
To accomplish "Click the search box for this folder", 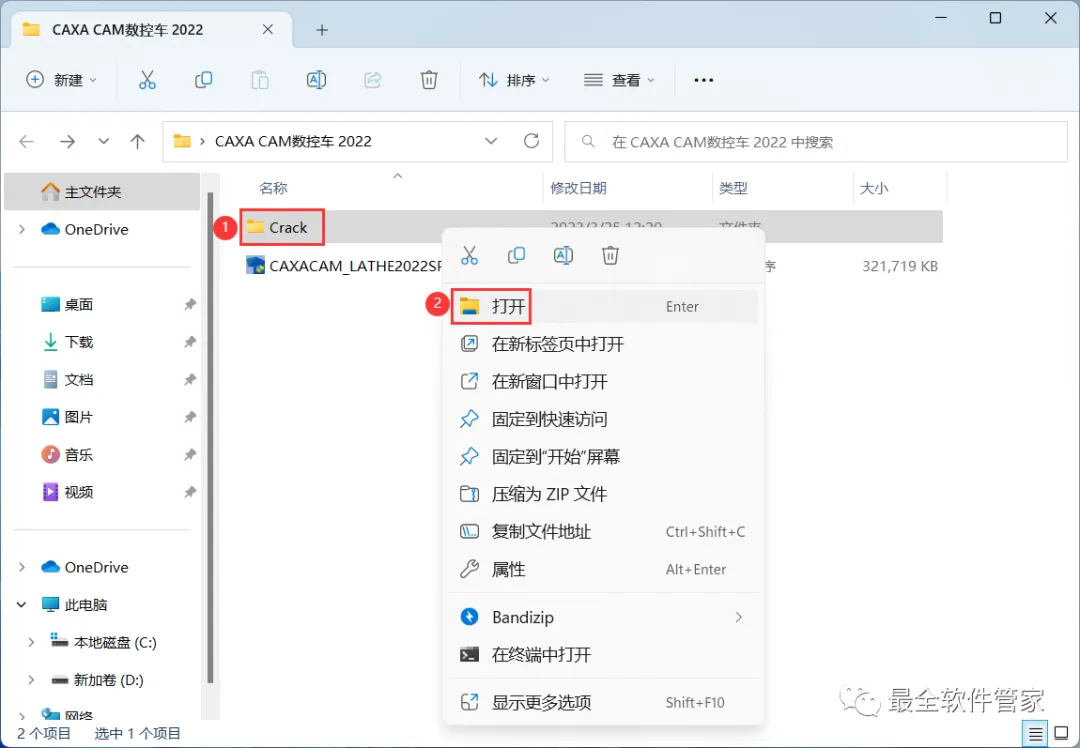I will click(816, 142).
